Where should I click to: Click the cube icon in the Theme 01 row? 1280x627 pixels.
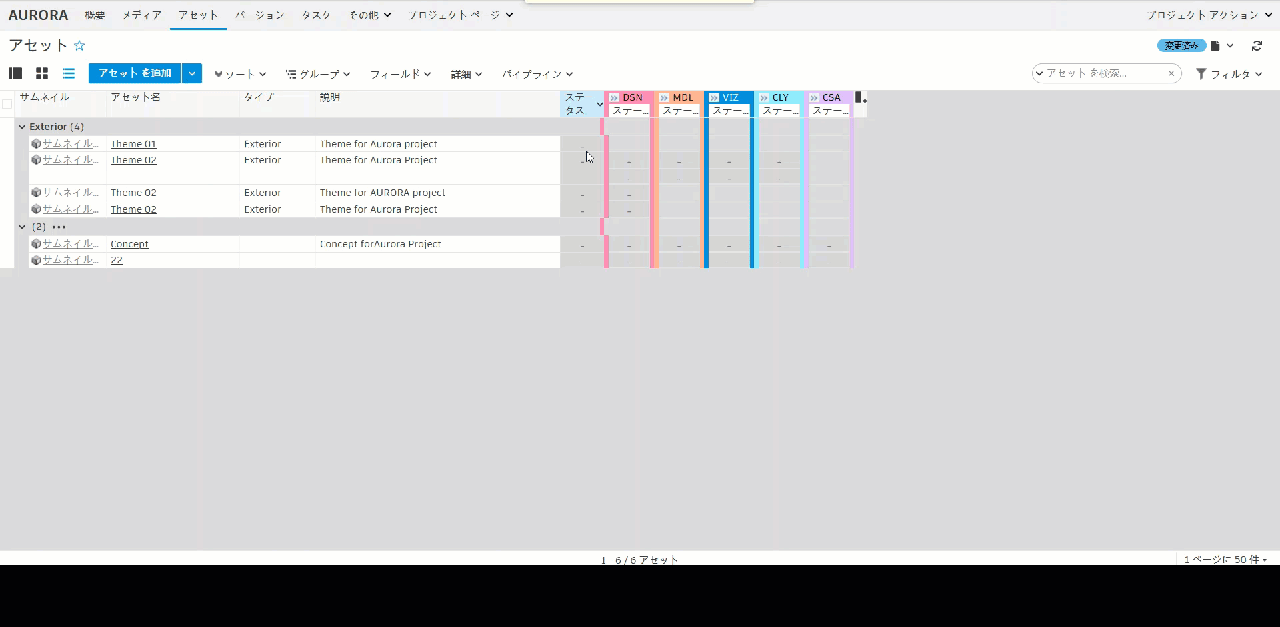pyautogui.click(x=36, y=143)
